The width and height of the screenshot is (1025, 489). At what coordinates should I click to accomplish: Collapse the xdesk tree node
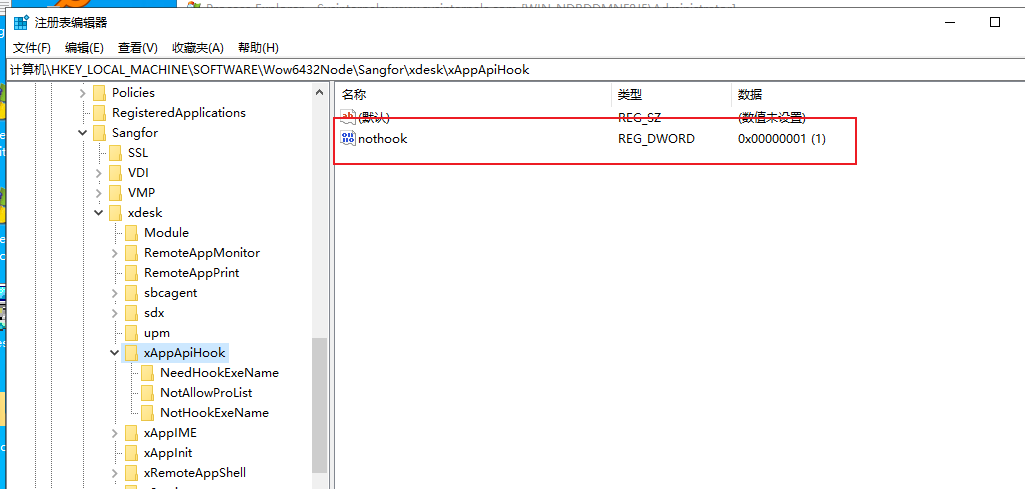98,212
